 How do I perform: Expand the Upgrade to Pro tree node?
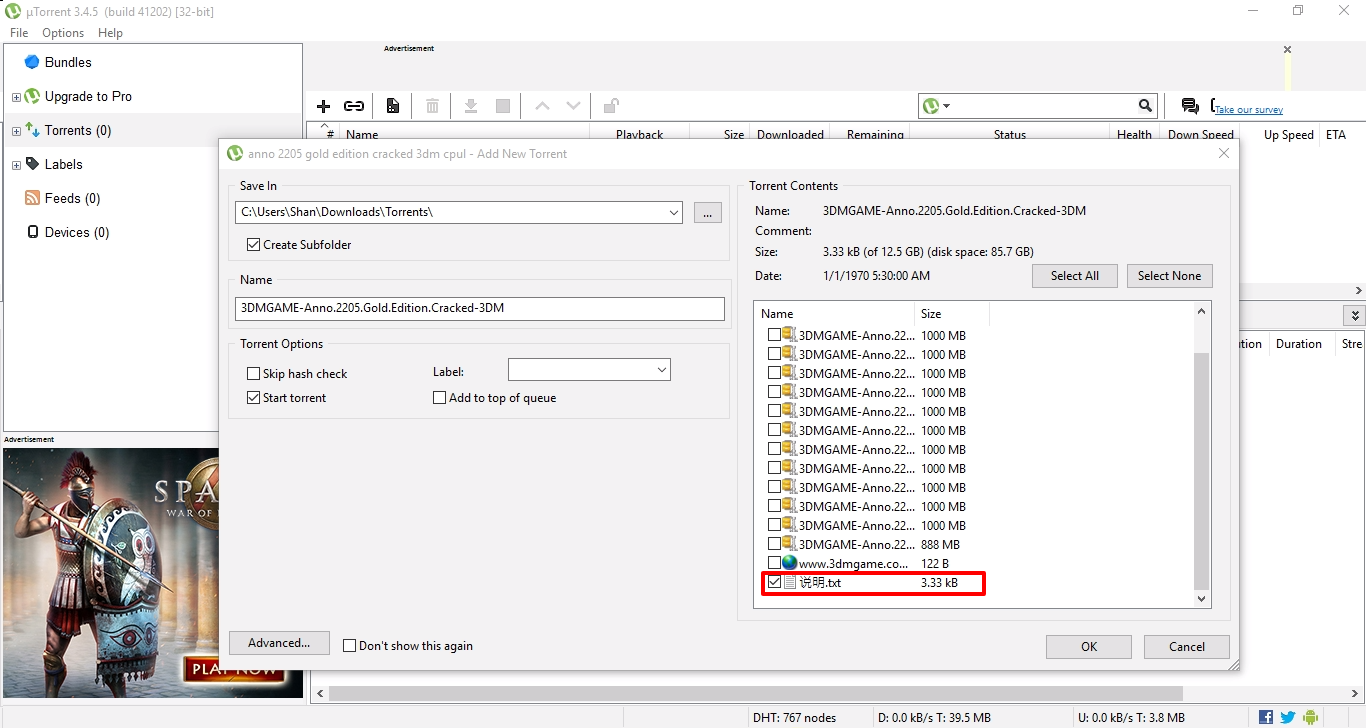[16, 97]
